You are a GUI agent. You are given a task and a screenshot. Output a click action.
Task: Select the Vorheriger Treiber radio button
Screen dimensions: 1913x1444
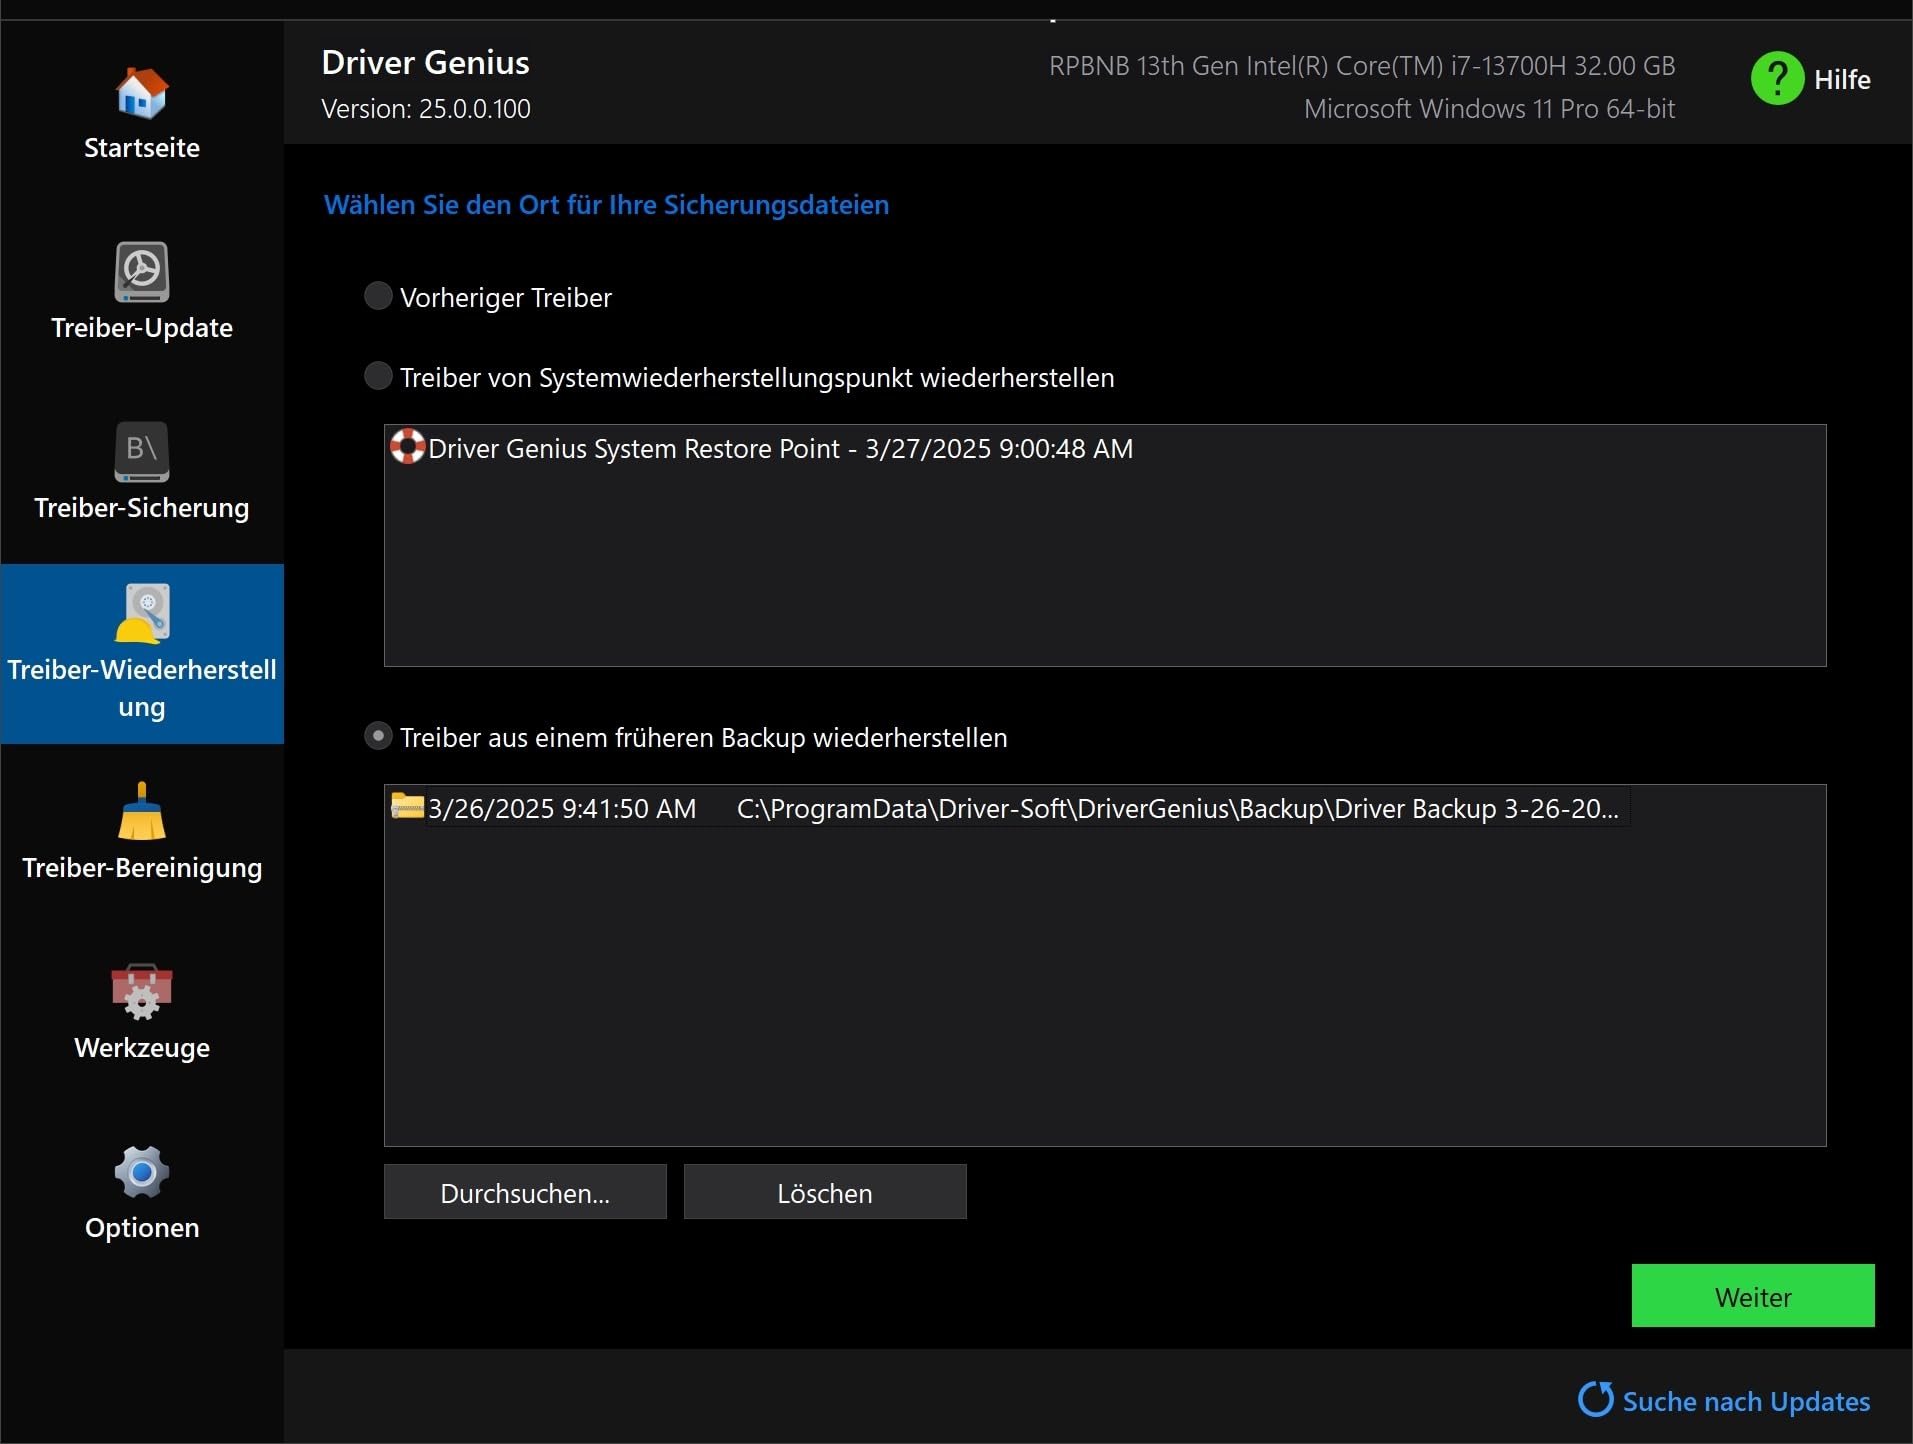pos(378,296)
